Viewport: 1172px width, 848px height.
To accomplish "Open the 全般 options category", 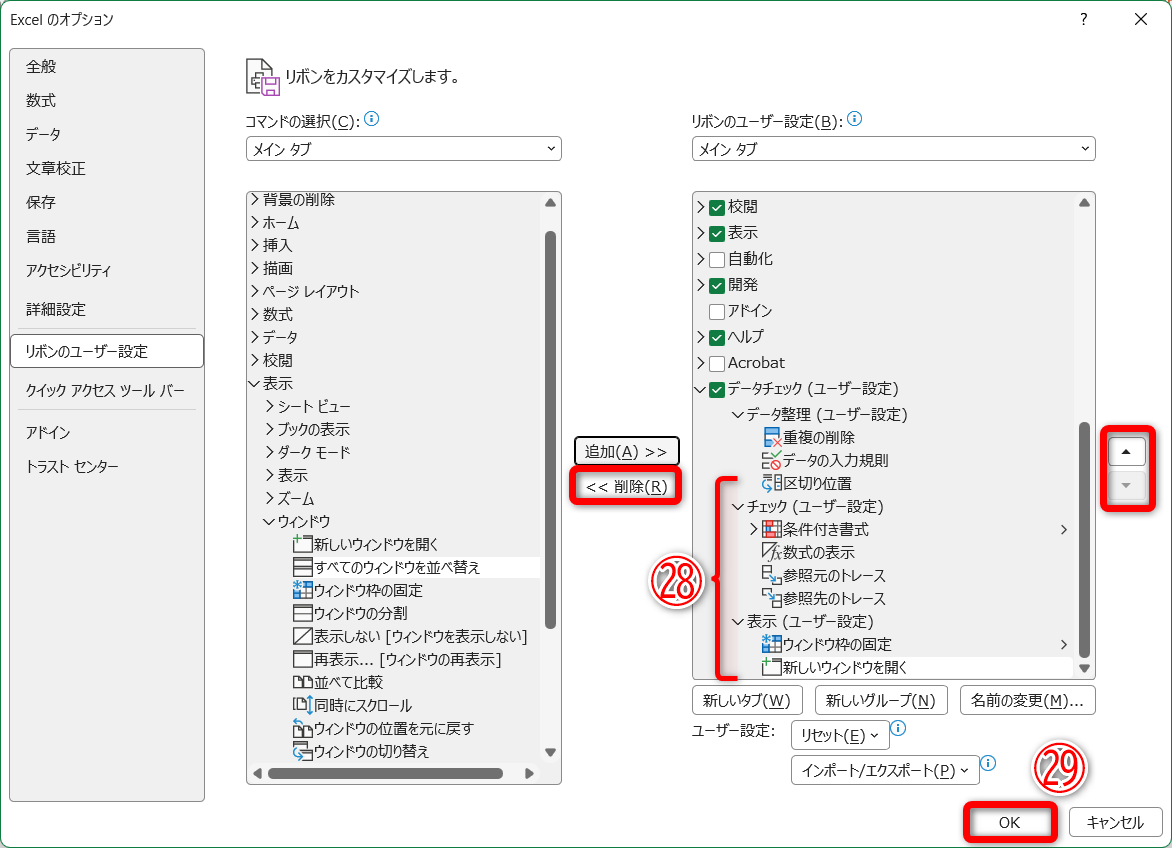I will click(x=106, y=66).
